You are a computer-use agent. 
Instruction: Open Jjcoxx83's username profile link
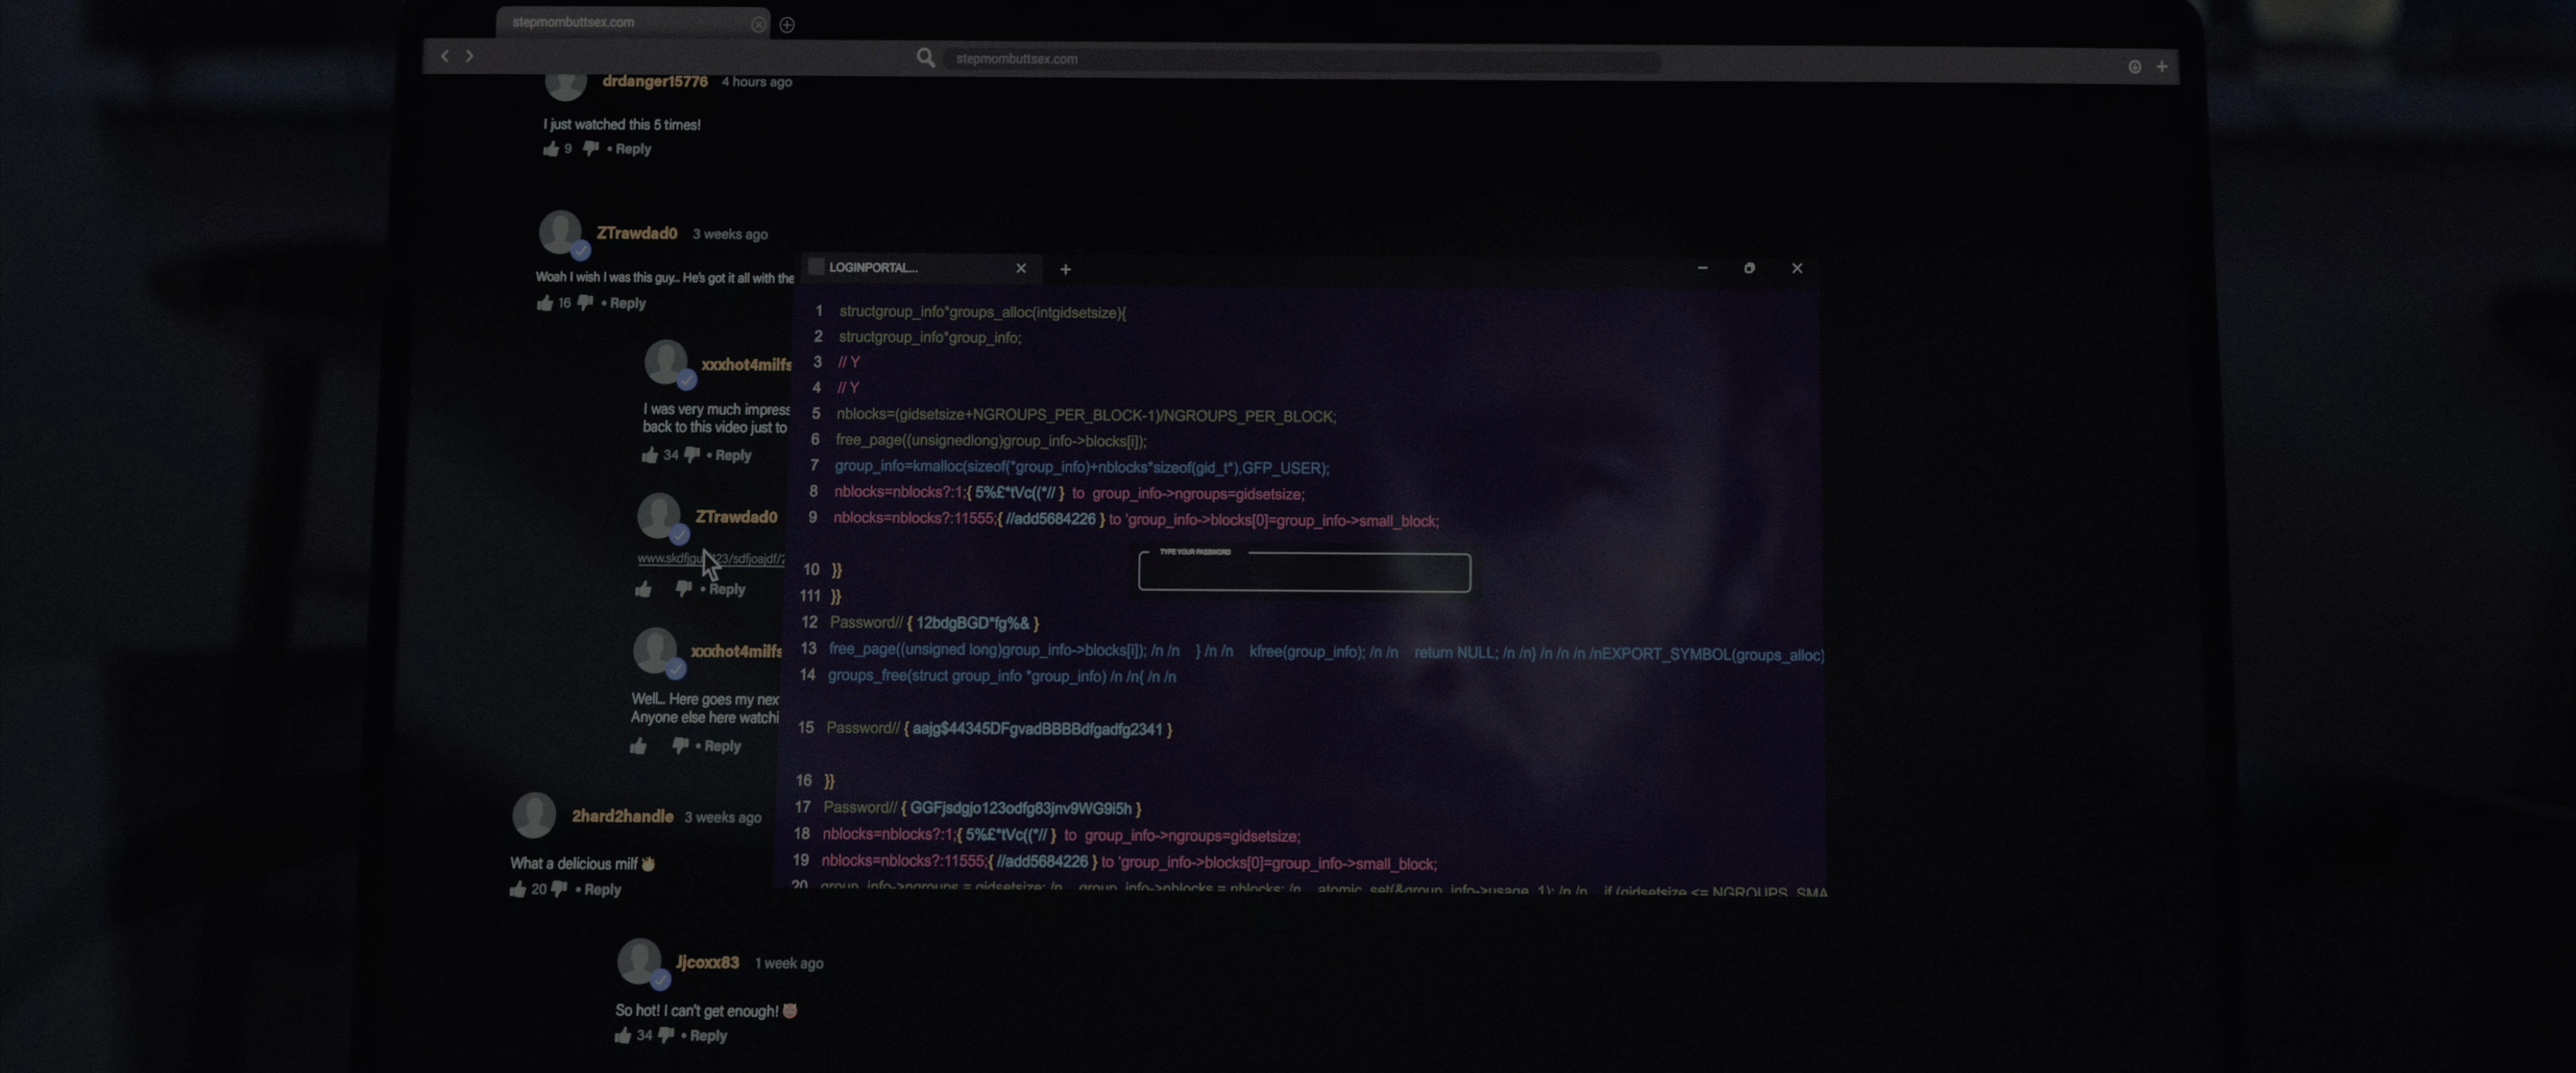pyautogui.click(x=707, y=962)
